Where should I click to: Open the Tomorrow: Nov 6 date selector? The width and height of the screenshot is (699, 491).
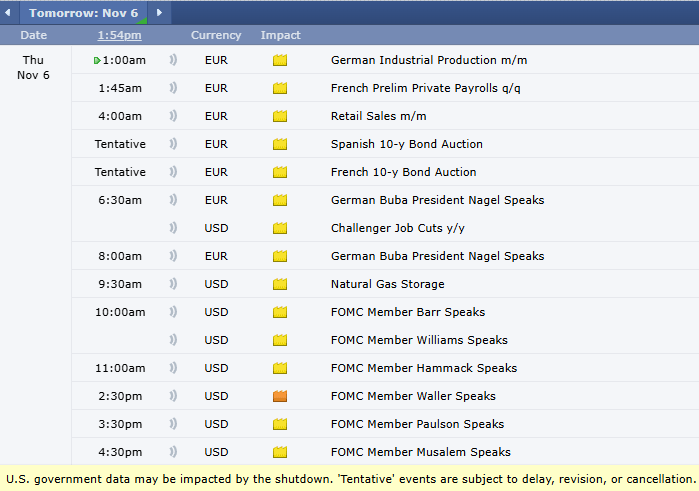[83, 13]
